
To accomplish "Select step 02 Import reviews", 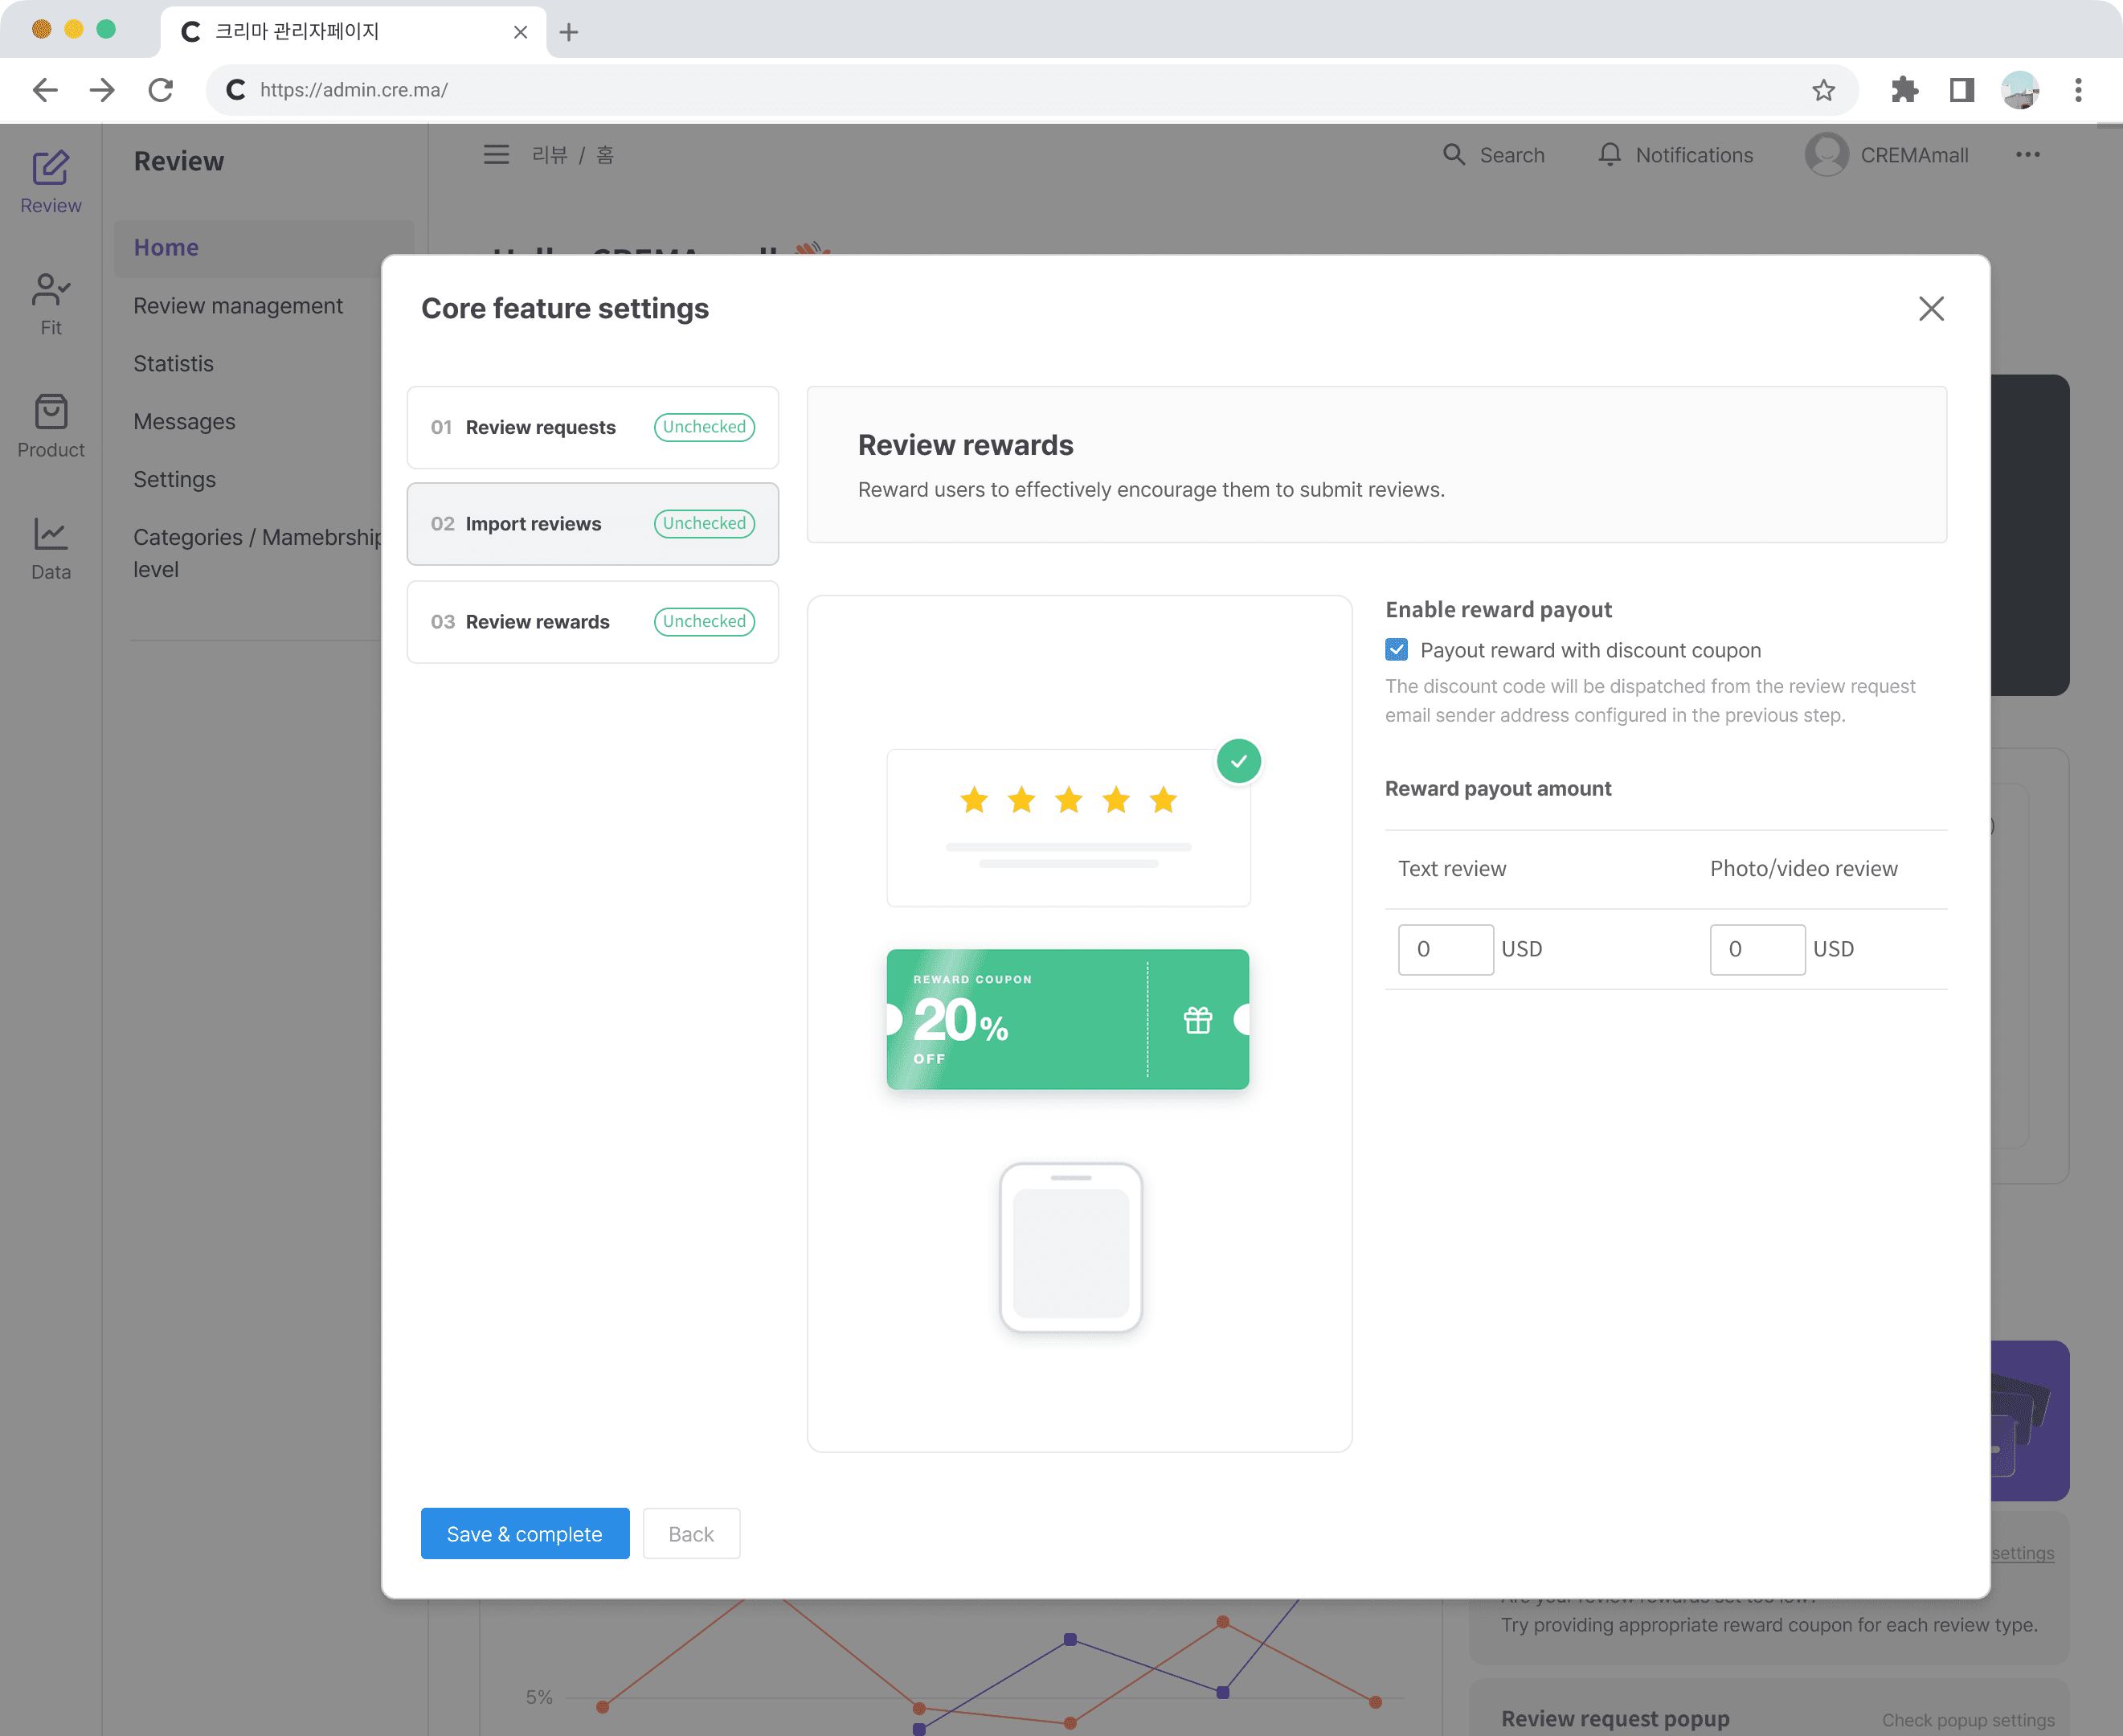I will coord(593,524).
